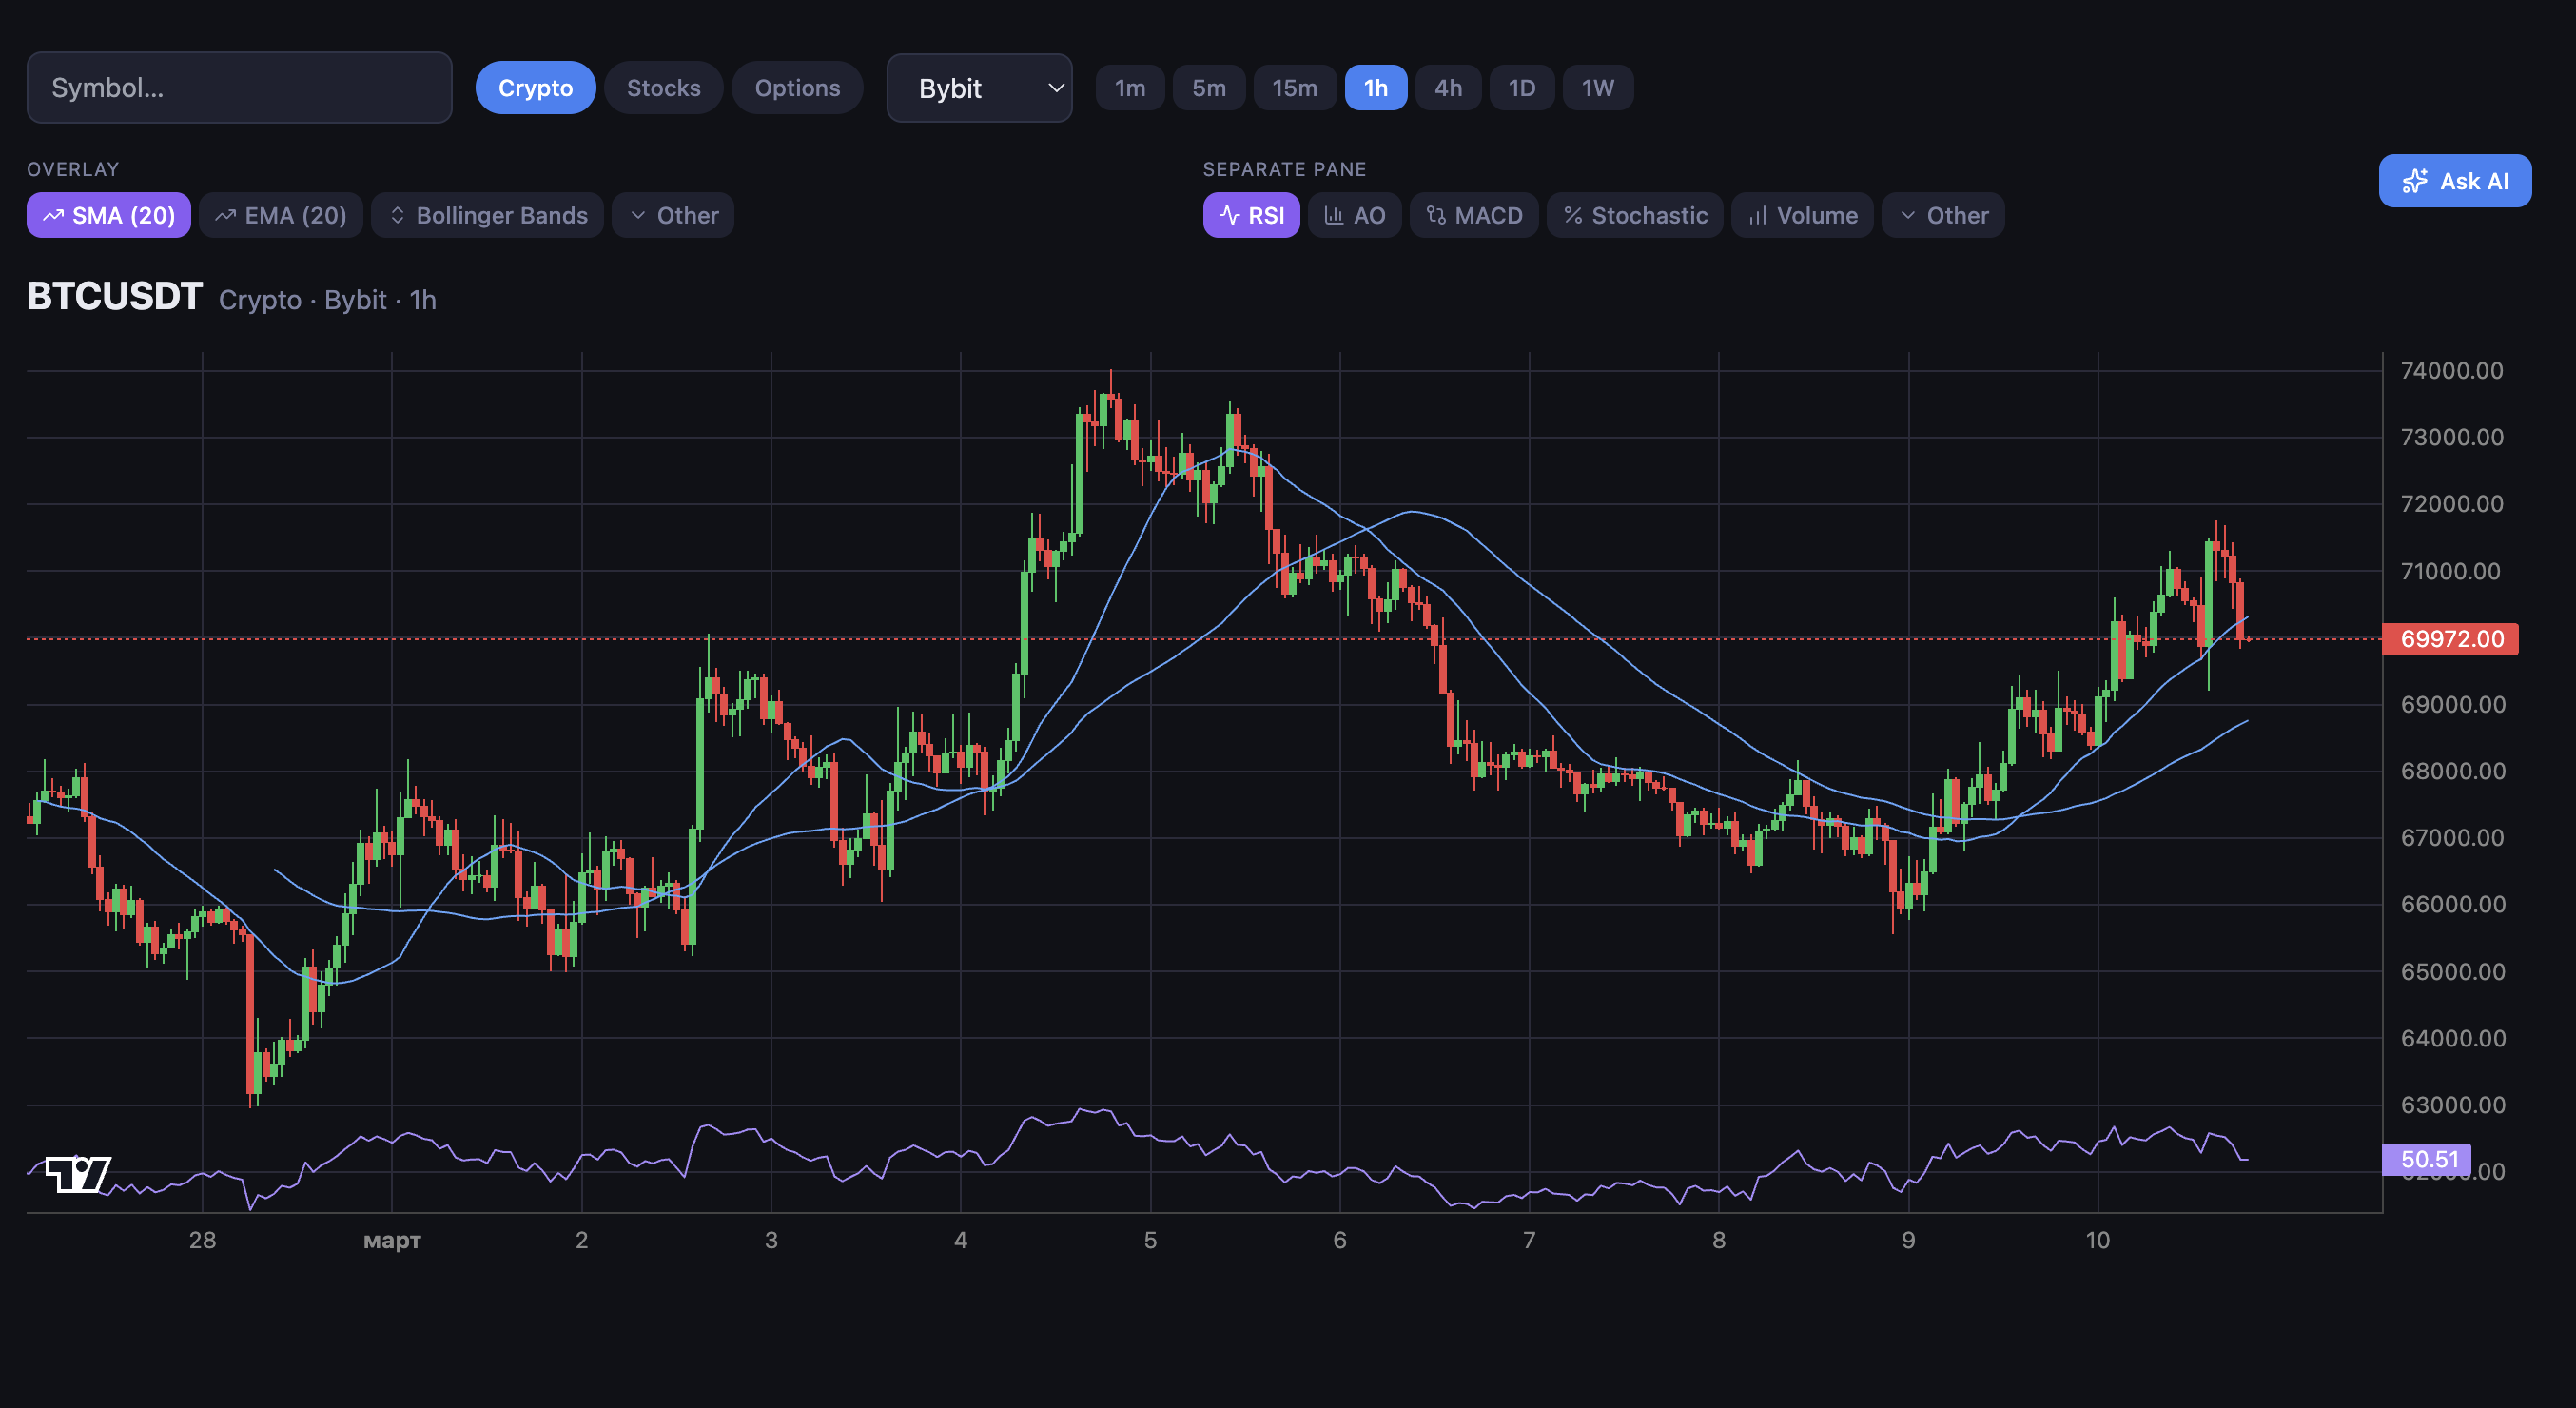The height and width of the screenshot is (1408, 2576).
Task: Open the TradingView logo link
Action: 78,1173
